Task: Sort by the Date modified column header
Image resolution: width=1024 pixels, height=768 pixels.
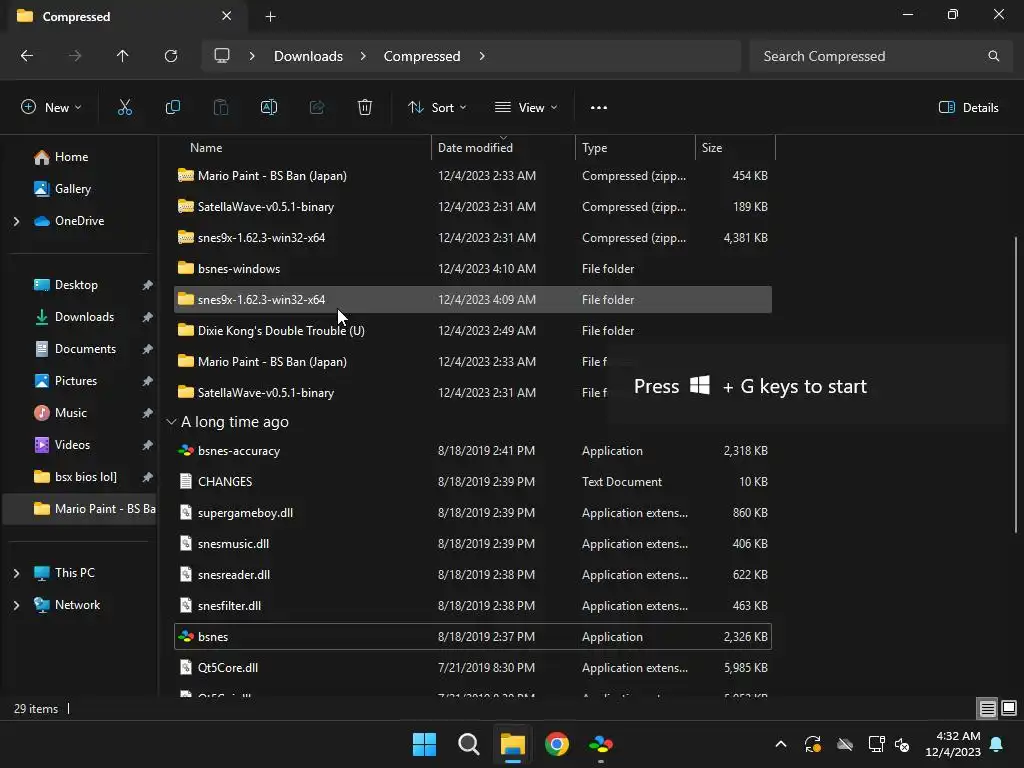Action: (x=504, y=148)
